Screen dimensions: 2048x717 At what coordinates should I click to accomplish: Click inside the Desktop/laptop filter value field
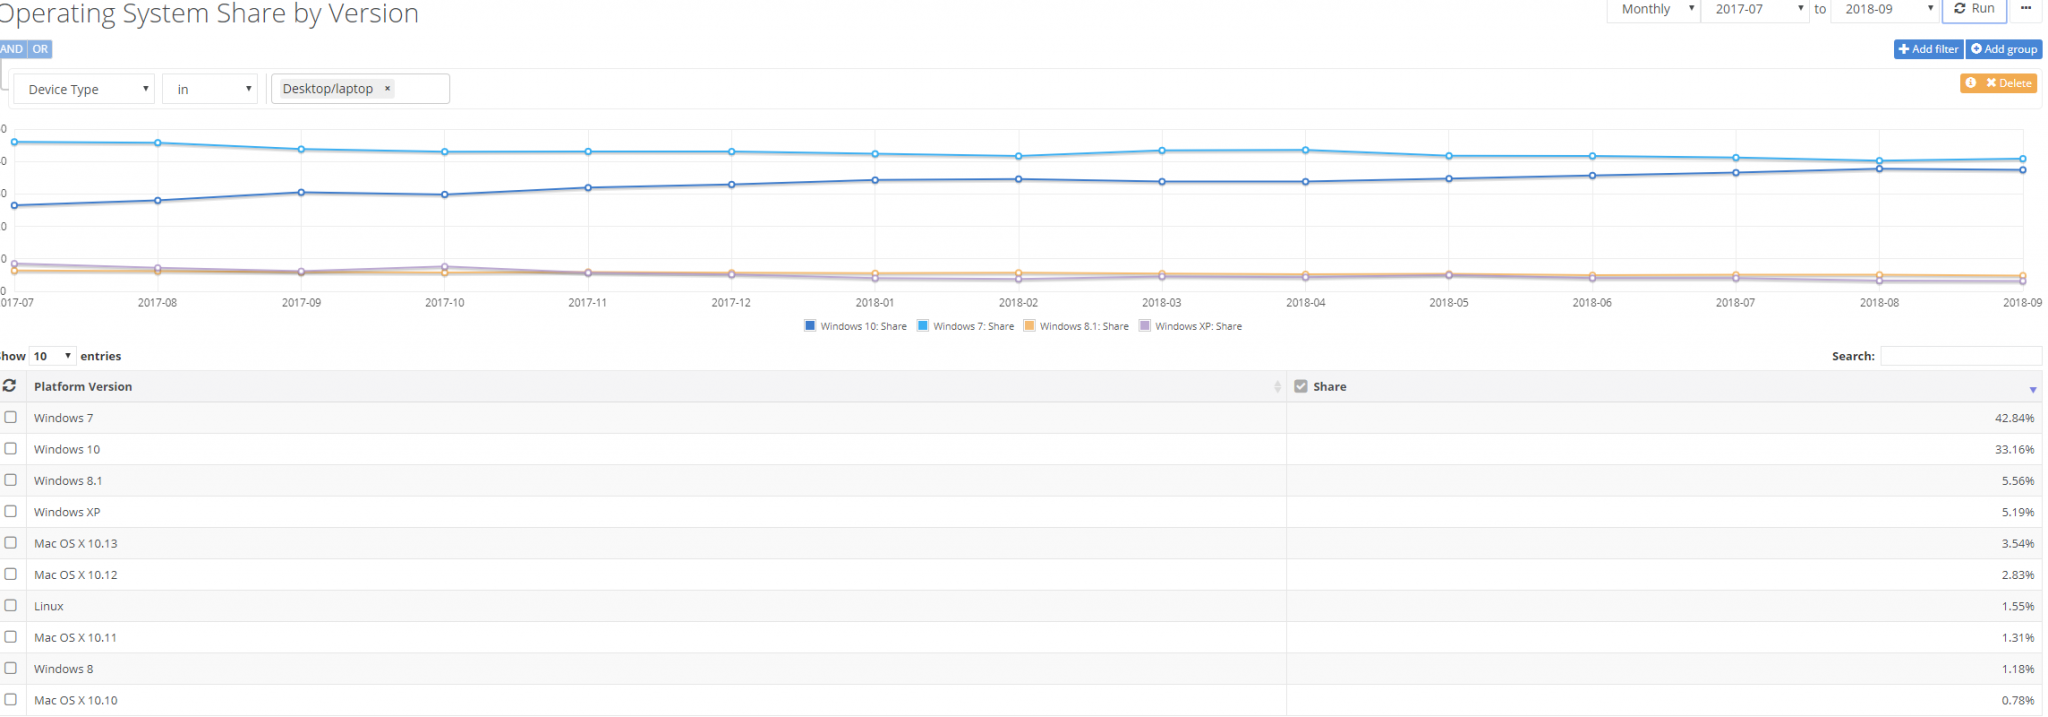(360, 89)
